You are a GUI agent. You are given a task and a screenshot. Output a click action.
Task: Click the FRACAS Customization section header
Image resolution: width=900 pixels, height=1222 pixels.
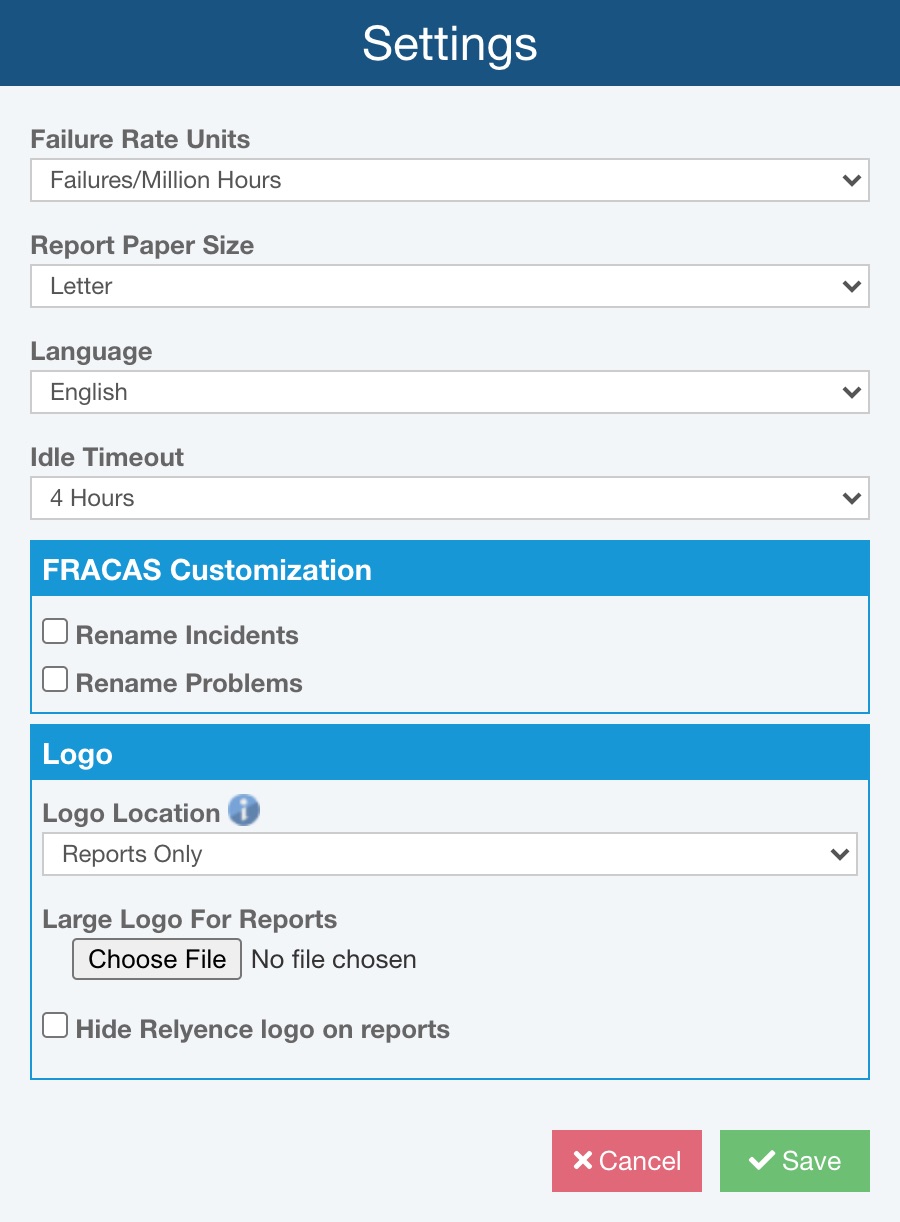(x=449, y=569)
